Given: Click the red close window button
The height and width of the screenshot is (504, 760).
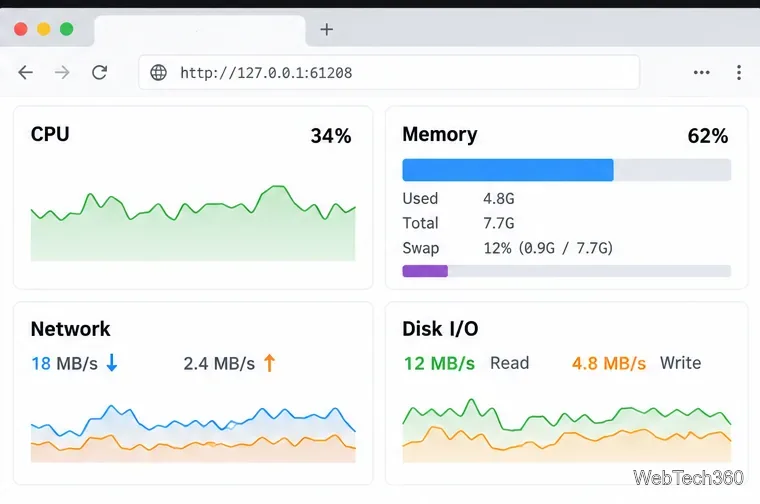Looking at the screenshot, I should (20, 29).
